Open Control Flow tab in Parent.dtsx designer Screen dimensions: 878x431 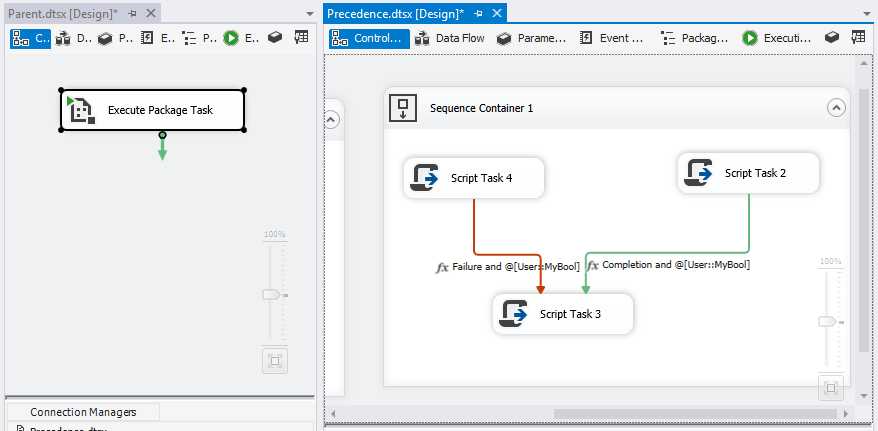(30, 38)
